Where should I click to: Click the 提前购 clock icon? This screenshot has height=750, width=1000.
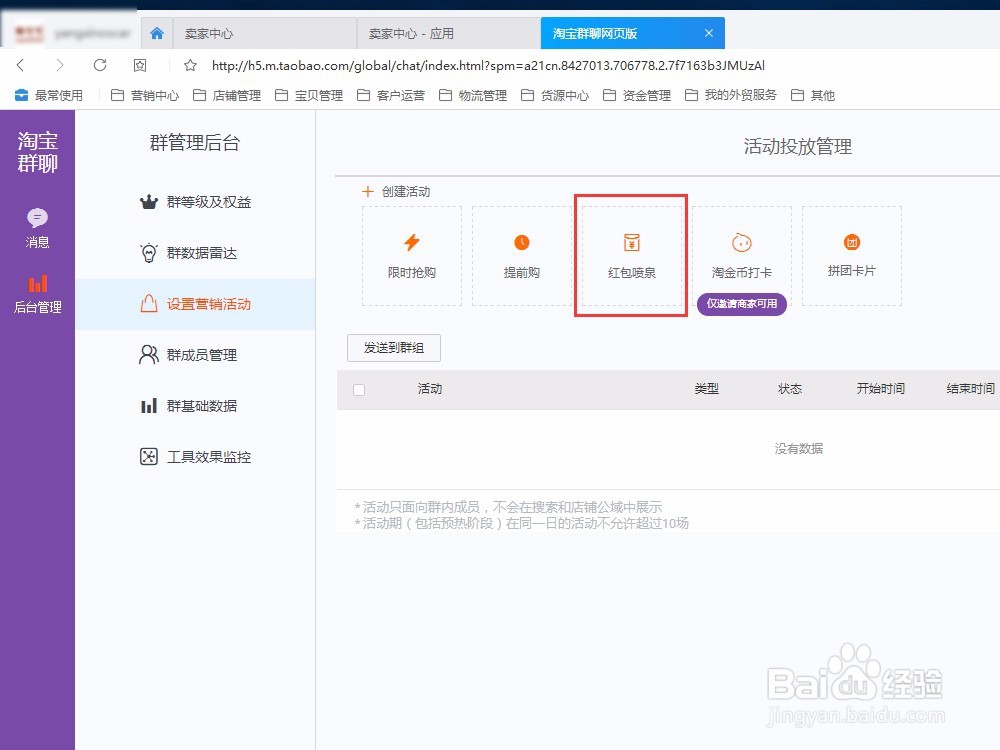click(521, 240)
